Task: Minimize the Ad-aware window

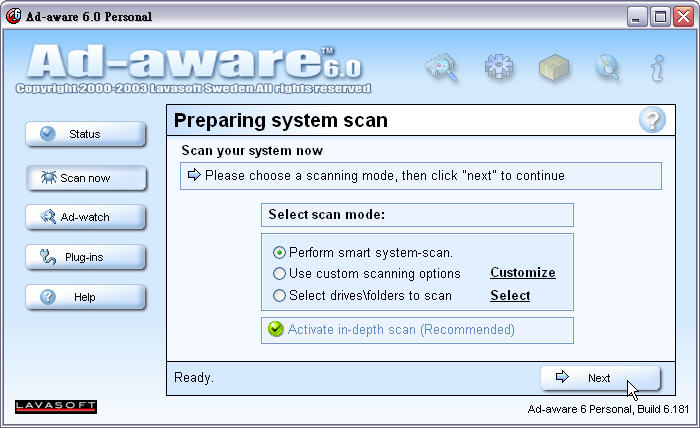Action: coord(637,17)
